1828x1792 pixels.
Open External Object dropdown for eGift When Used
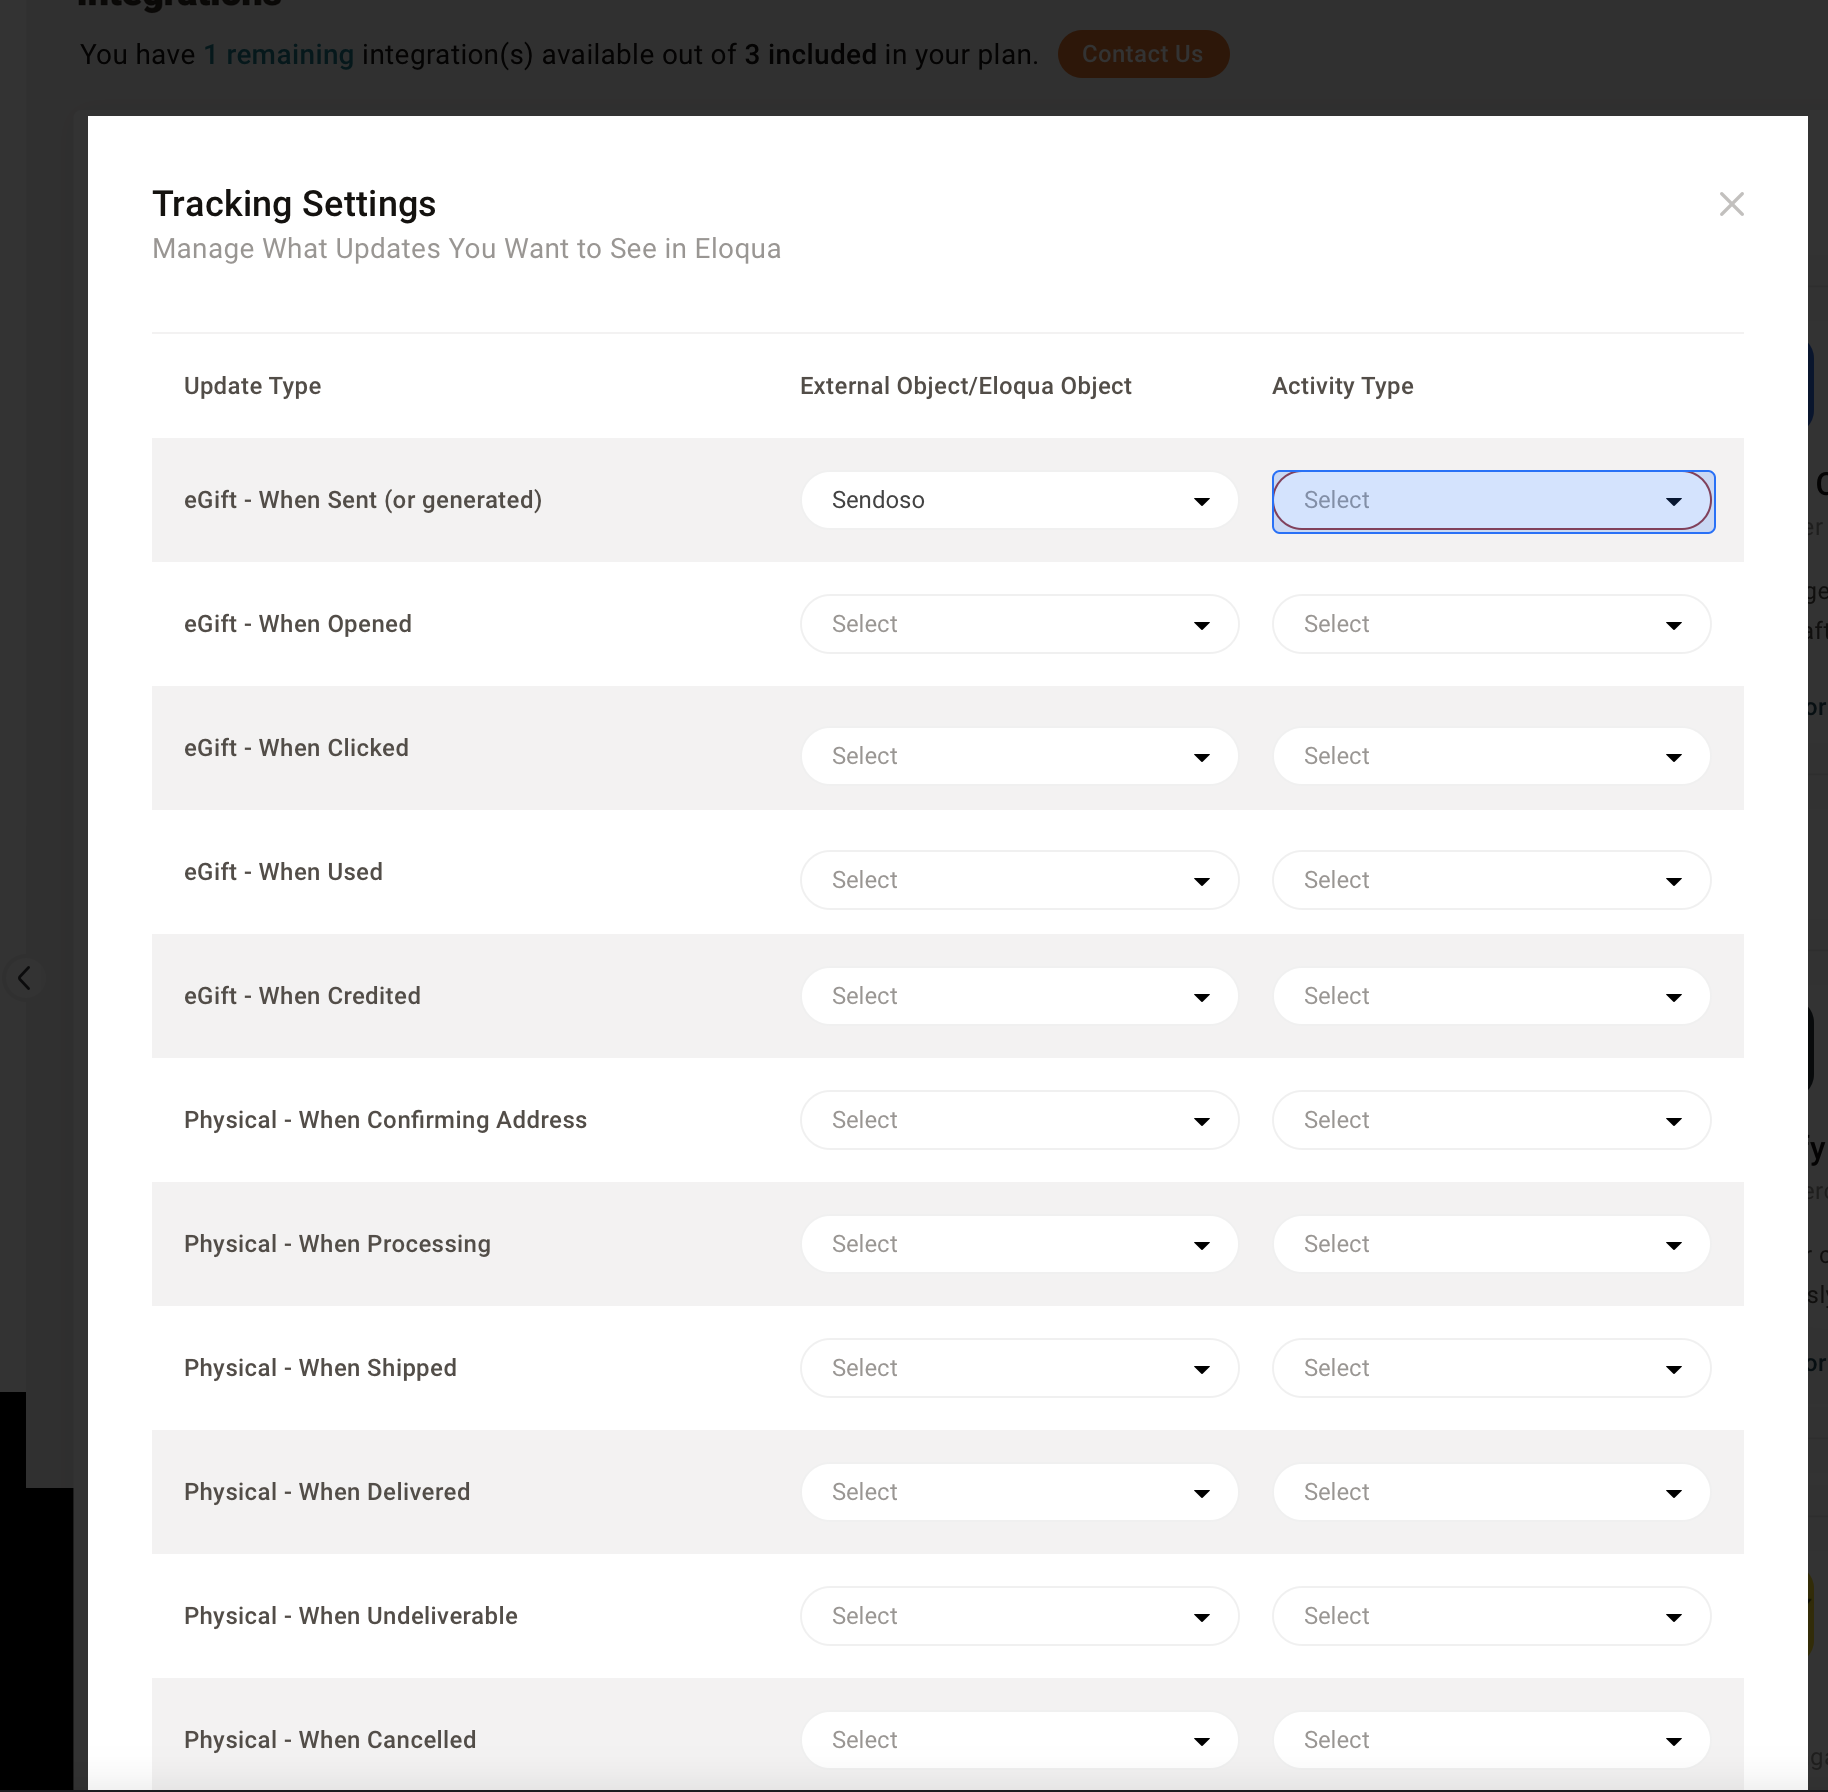(x=1019, y=880)
